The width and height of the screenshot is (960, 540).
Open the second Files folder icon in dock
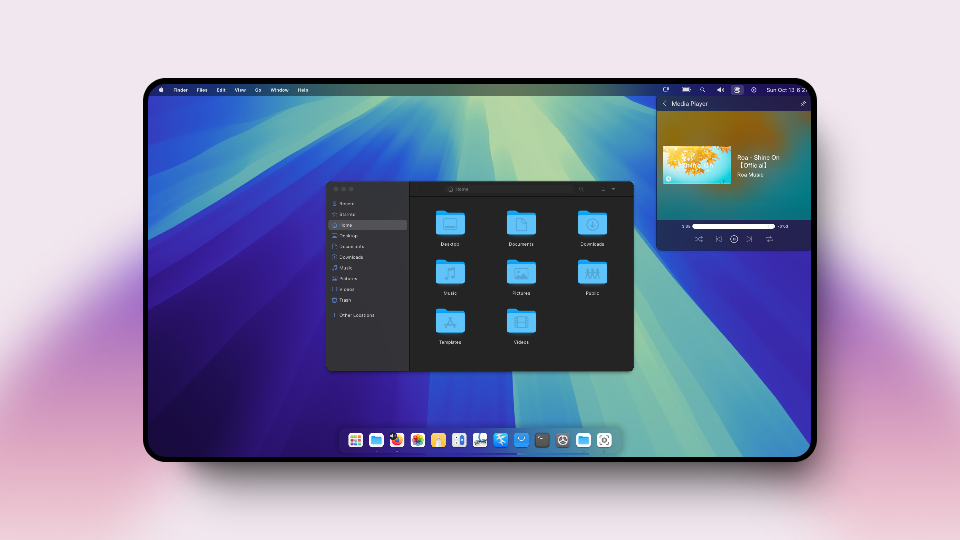point(583,440)
